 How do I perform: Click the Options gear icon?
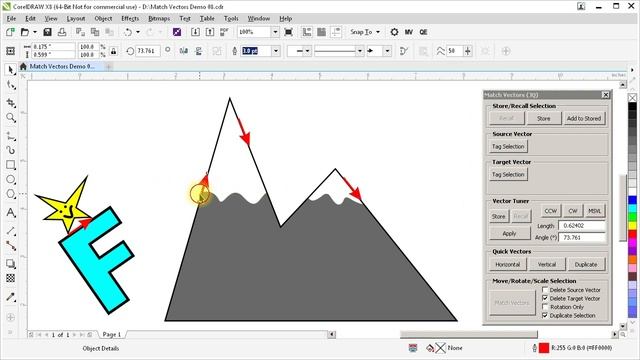pyautogui.click(x=394, y=32)
